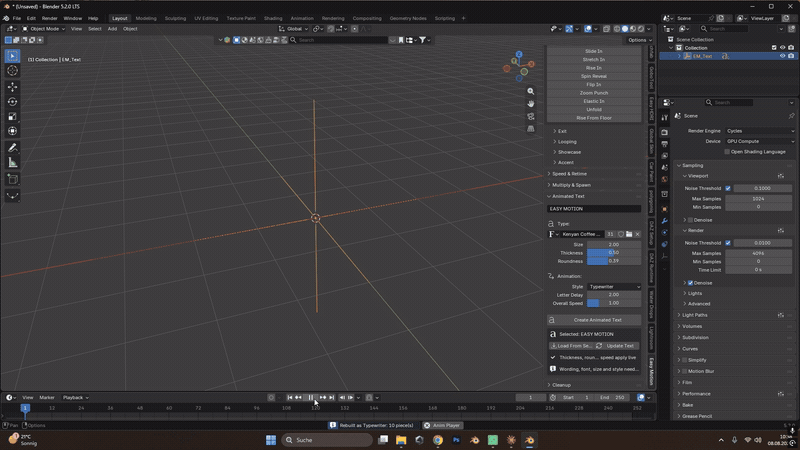Toggle the camera view icon
The width and height of the screenshot is (800, 450).
click(x=531, y=116)
